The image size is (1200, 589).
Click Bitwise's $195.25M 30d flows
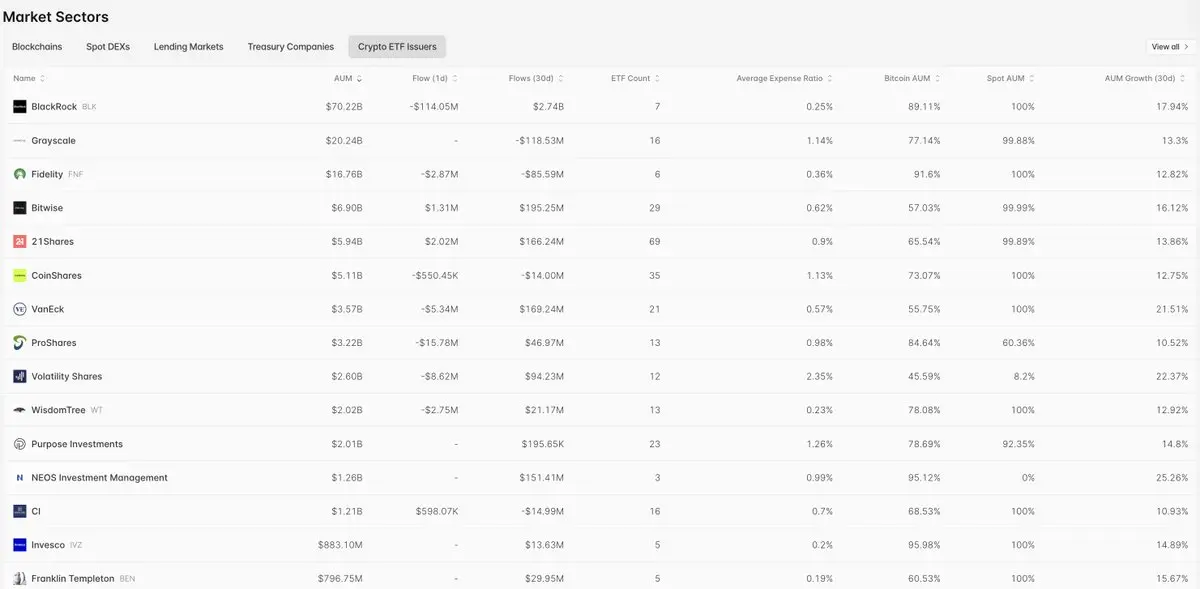(x=542, y=208)
